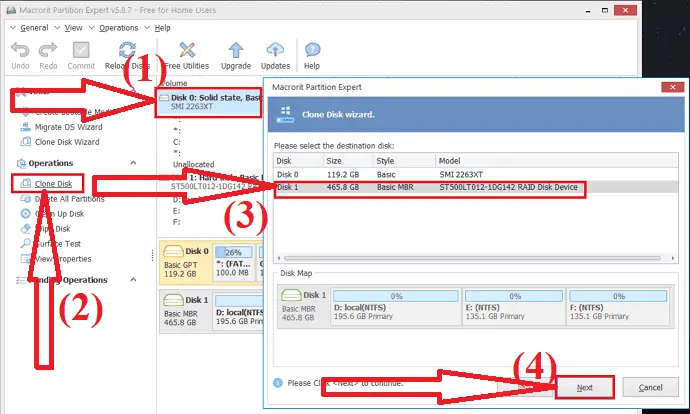The height and width of the screenshot is (414, 690).
Task: Click the Disk 1 icon in wizard Disk Map
Action: (x=291, y=295)
